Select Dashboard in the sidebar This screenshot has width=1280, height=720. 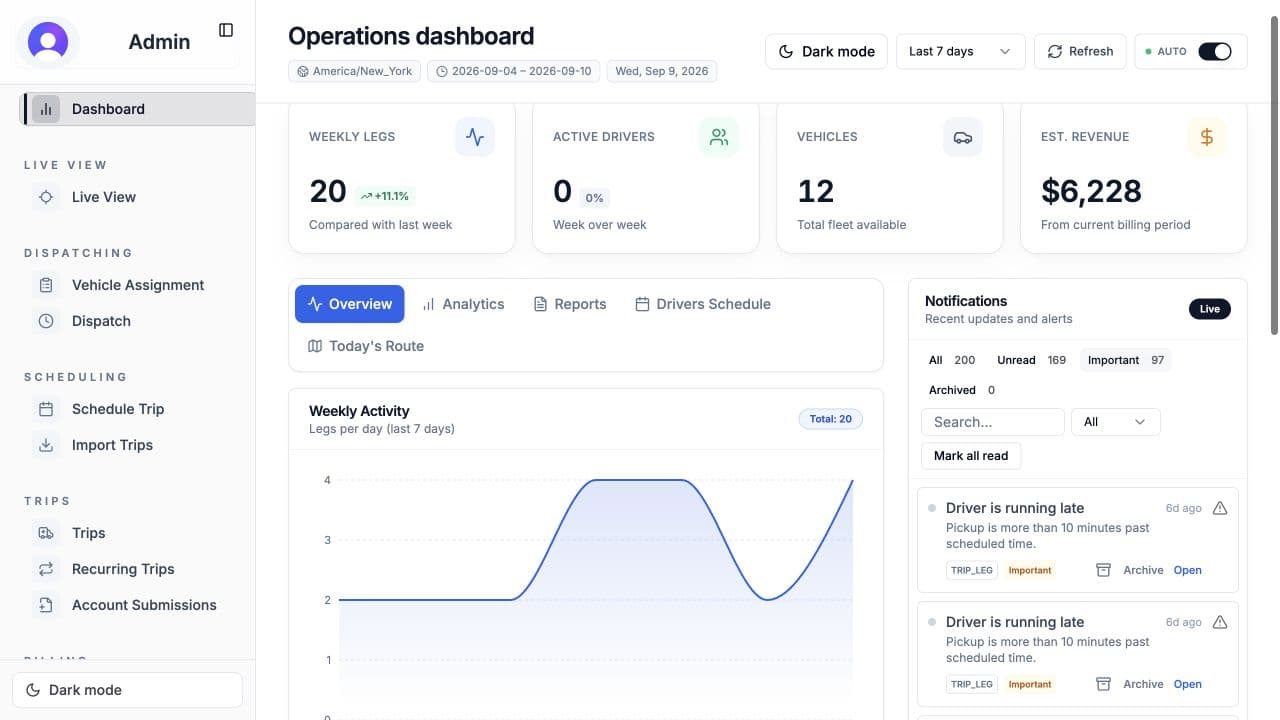pos(139,109)
